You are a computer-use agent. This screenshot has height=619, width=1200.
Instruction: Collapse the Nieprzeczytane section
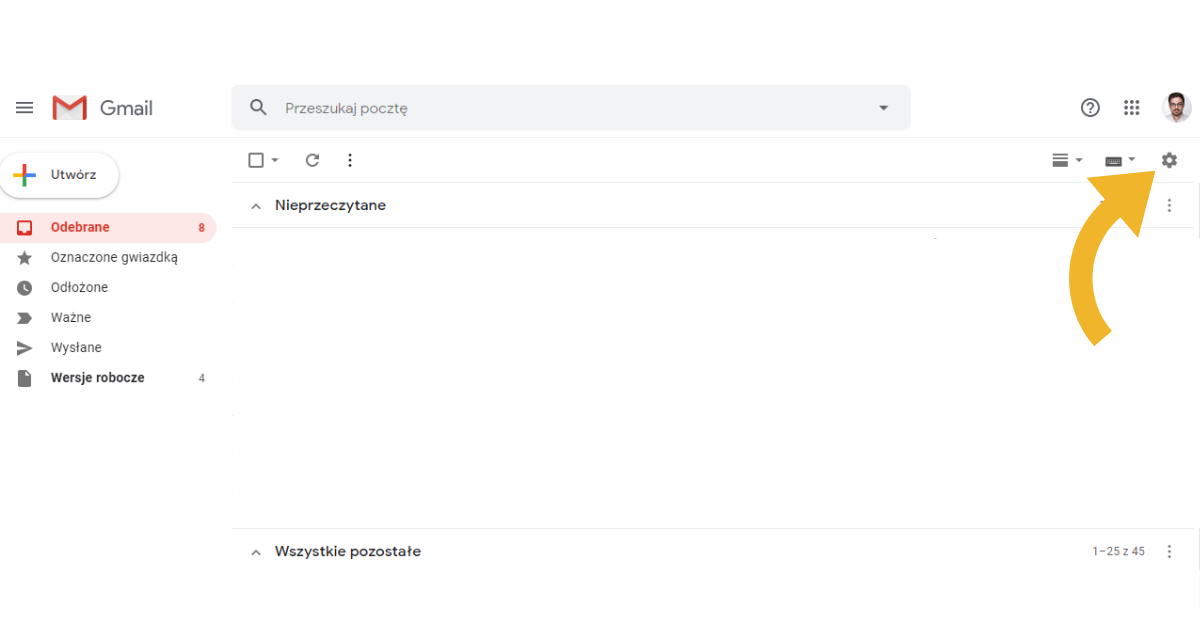tap(255, 206)
